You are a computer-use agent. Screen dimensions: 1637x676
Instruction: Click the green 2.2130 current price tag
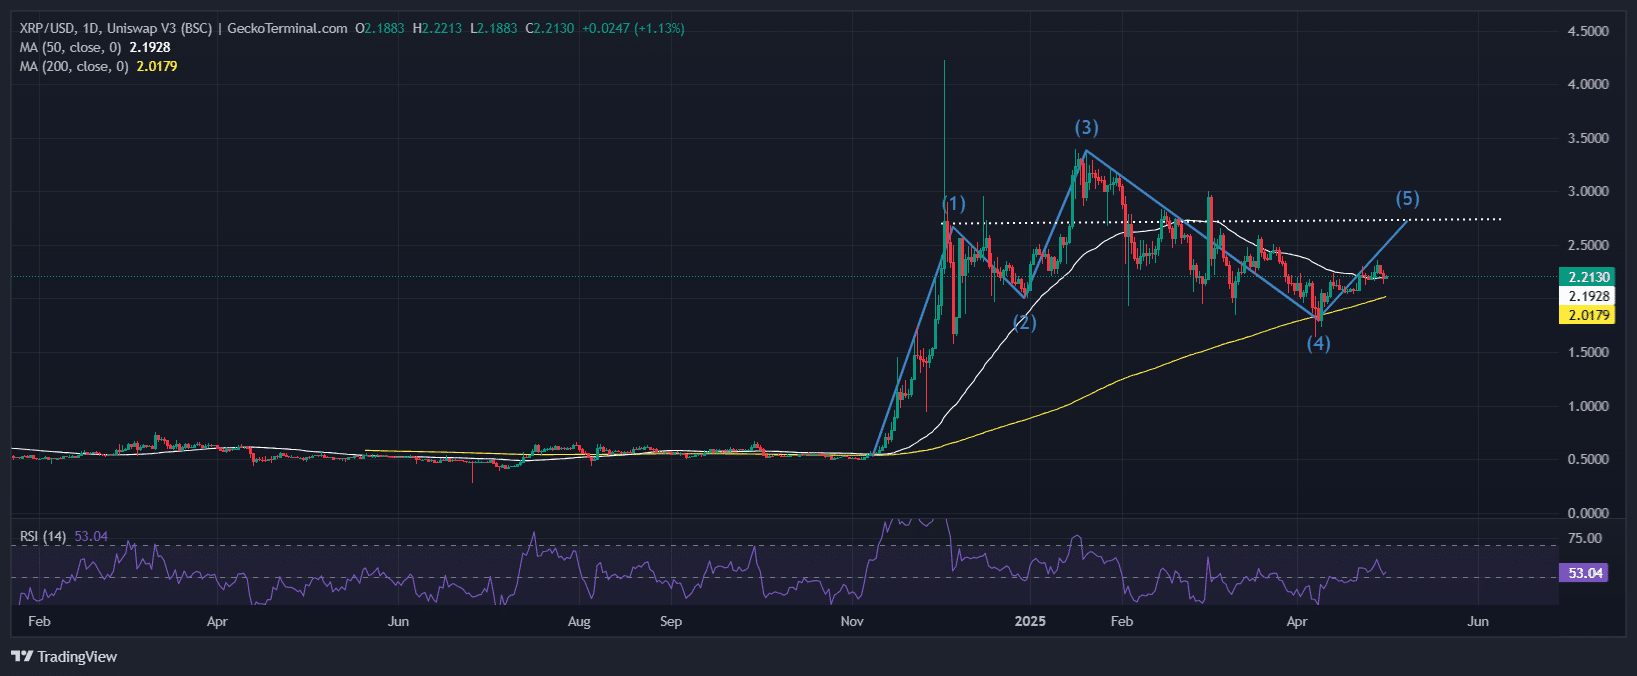tap(1588, 277)
